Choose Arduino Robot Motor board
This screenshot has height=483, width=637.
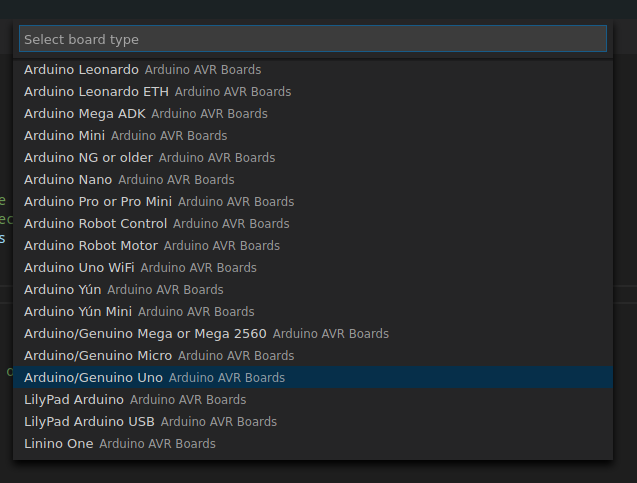click(313, 245)
